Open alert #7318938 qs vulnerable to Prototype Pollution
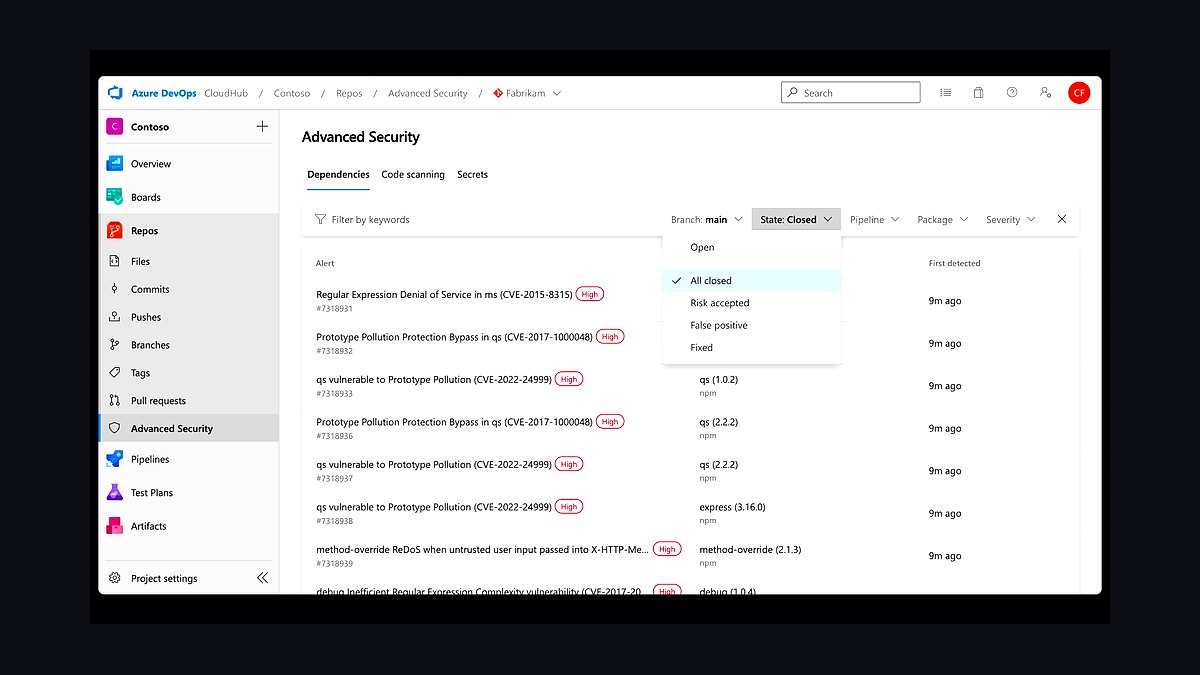 434,507
